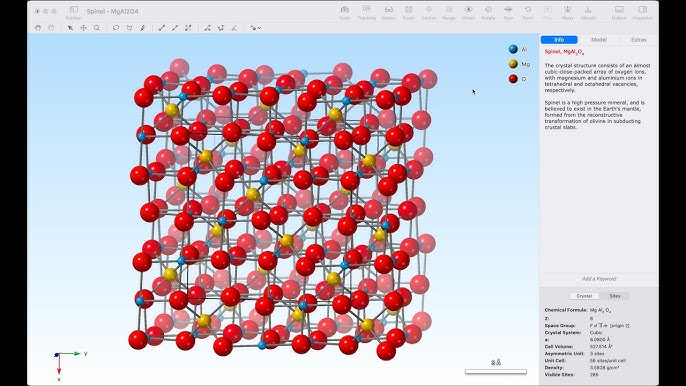This screenshot has height=386, width=686.
Task: Click the red O legend swatch
Action: click(513, 79)
